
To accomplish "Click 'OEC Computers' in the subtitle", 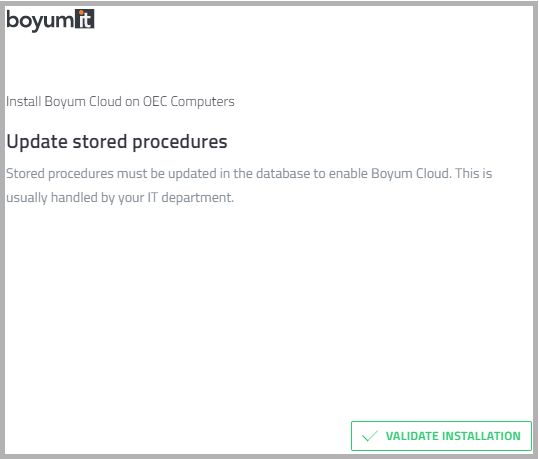I will (x=189, y=102).
